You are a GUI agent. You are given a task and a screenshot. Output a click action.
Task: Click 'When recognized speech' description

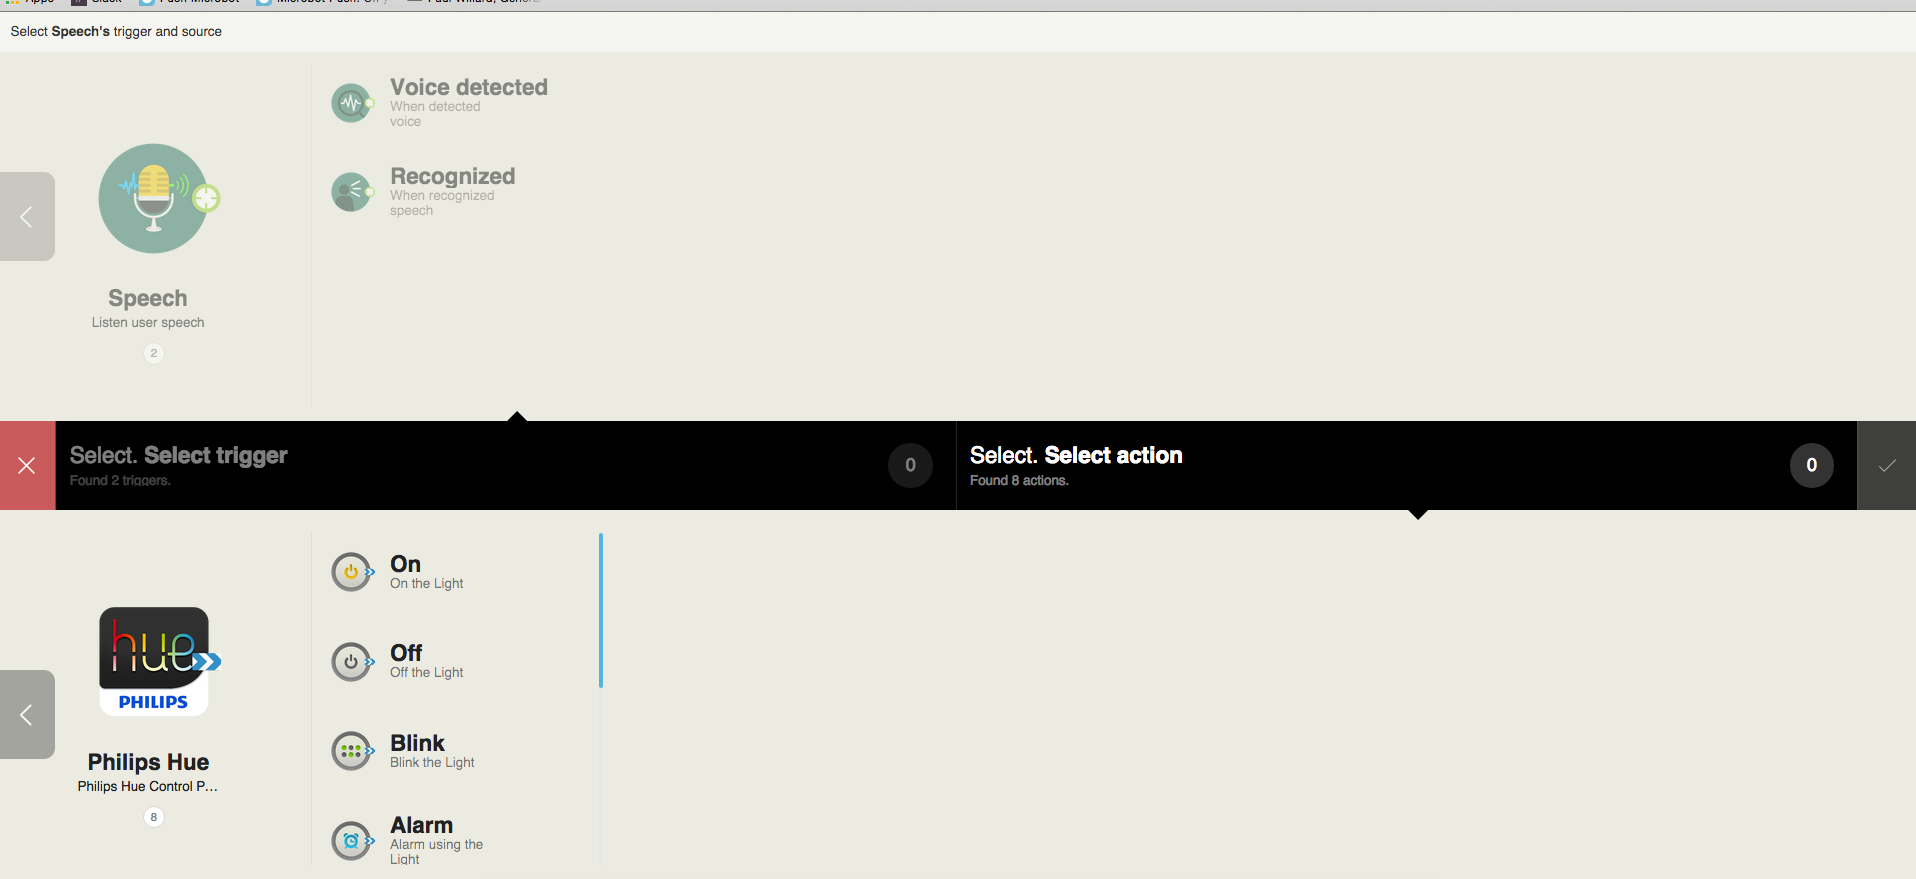(442, 203)
